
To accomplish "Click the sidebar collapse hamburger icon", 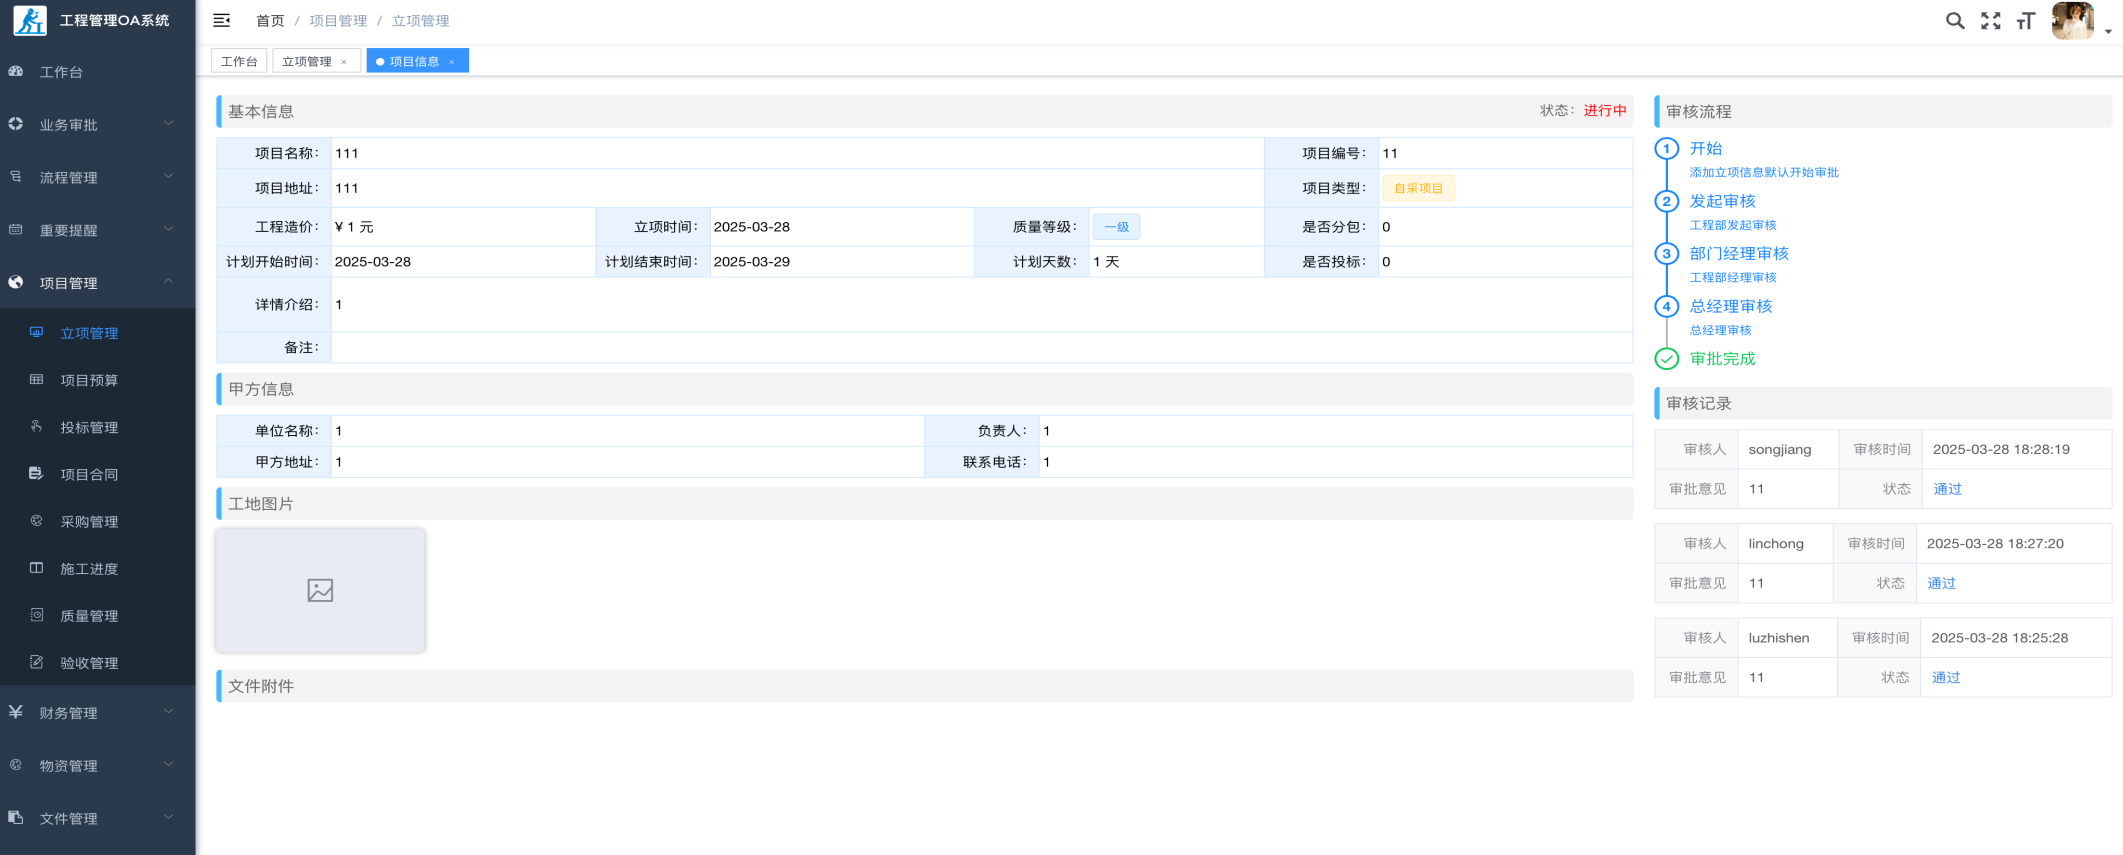I will pos(222,20).
